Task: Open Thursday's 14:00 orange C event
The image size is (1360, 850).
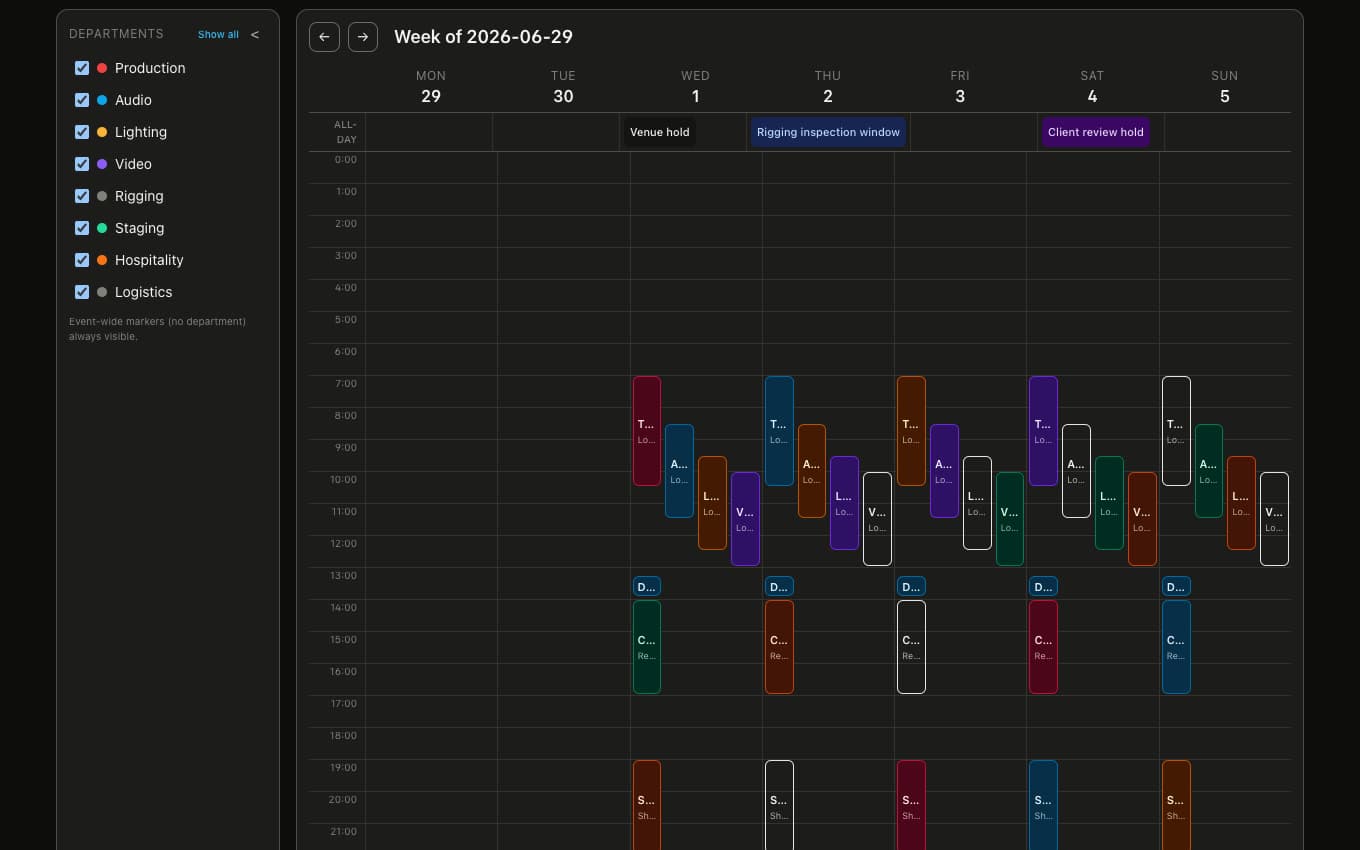Action: pyautogui.click(x=779, y=647)
